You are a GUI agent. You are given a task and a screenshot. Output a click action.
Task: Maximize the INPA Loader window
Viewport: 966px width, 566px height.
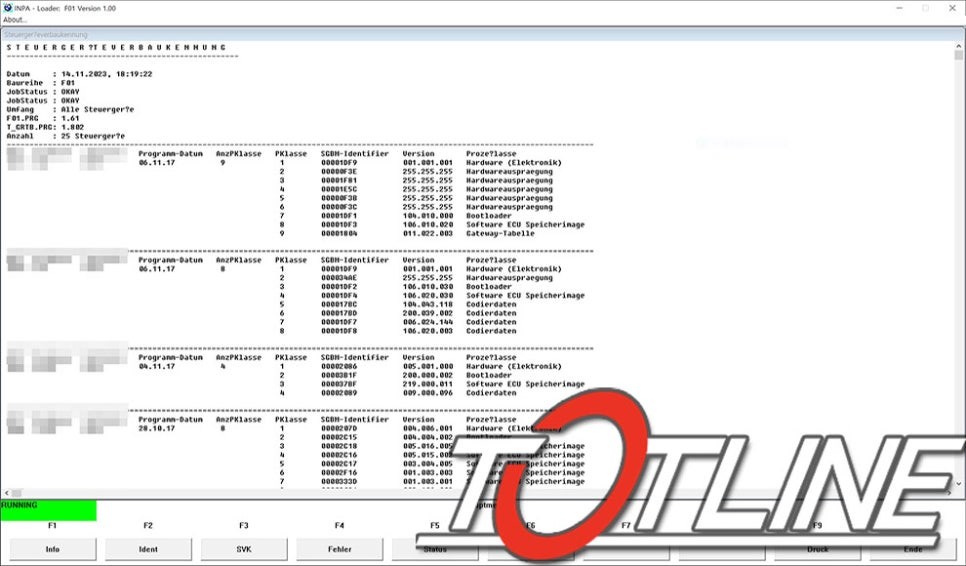[x=924, y=8]
